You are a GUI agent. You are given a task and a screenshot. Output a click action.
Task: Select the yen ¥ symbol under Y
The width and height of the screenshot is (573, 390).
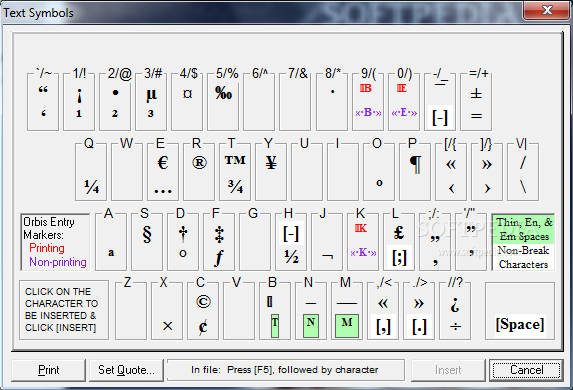point(271,162)
